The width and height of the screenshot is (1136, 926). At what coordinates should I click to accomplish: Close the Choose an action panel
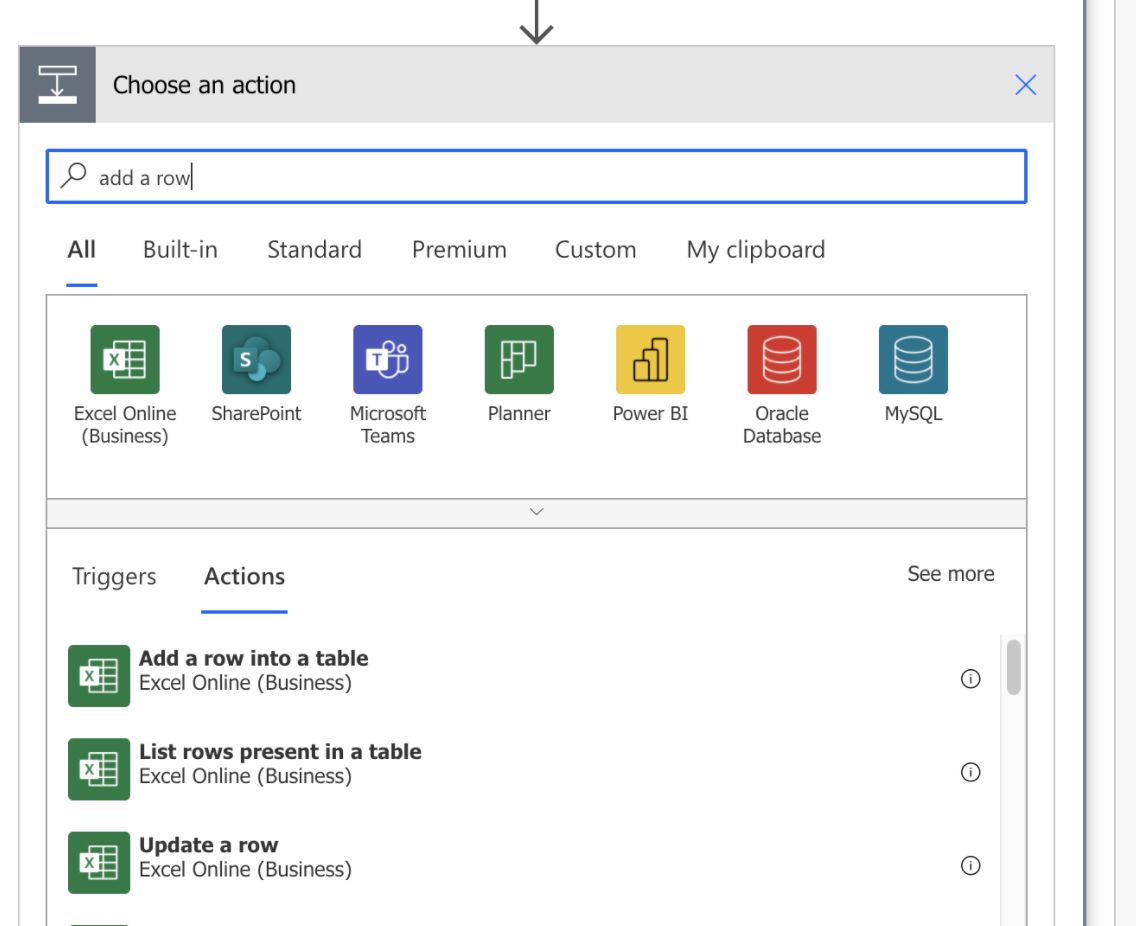coord(1025,85)
